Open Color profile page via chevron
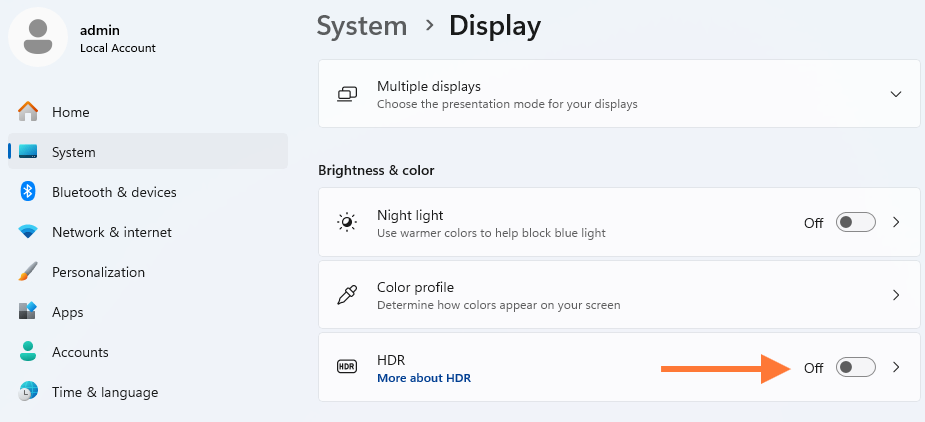Screen dimensions: 925x422 click(x=896, y=295)
